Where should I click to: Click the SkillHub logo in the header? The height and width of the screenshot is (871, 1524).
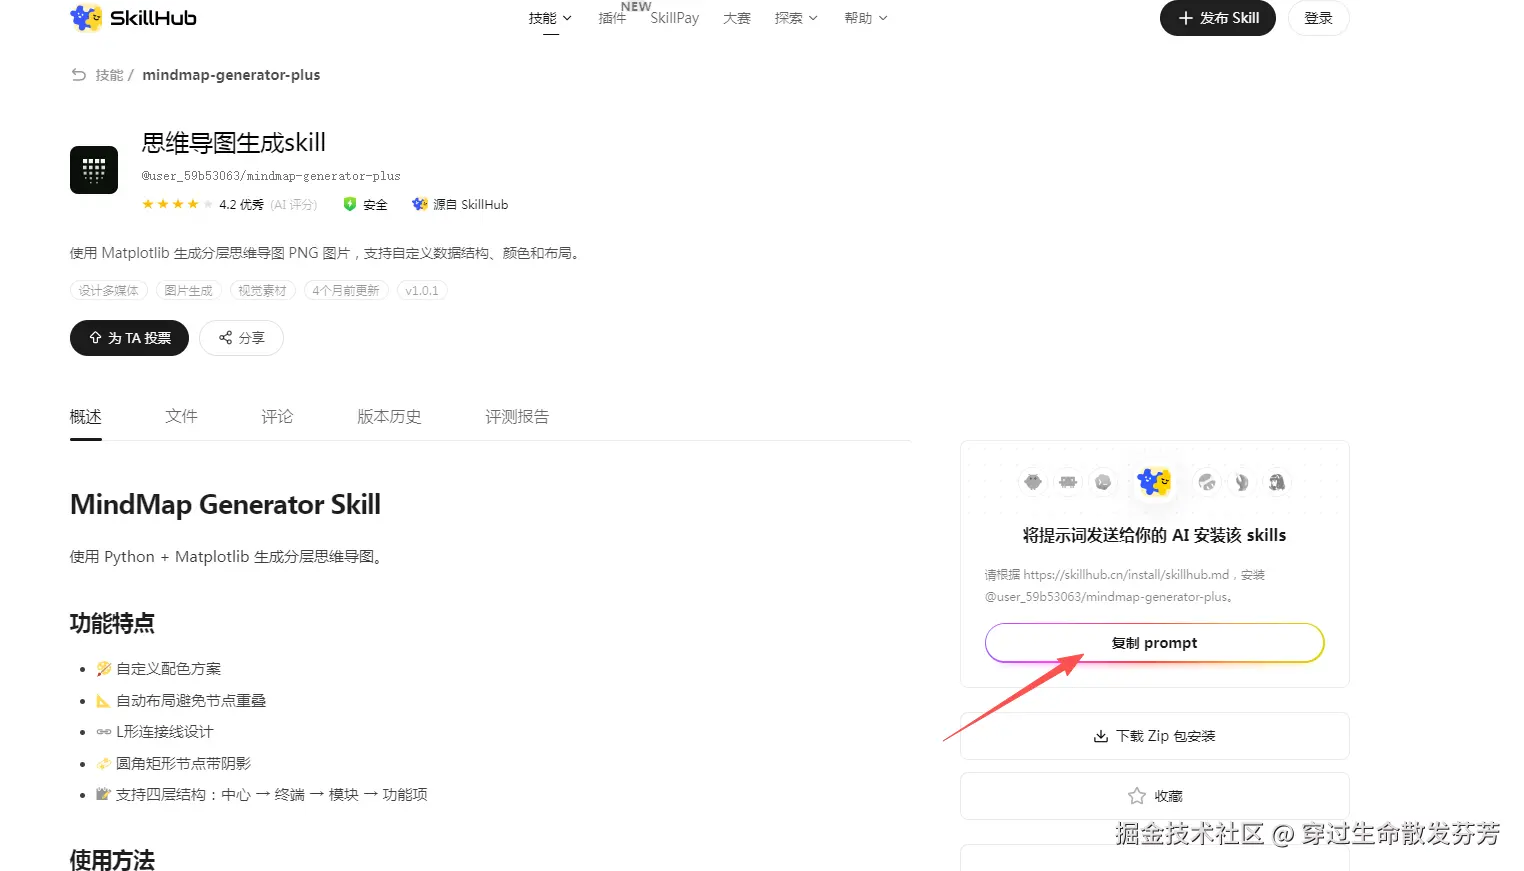click(133, 18)
